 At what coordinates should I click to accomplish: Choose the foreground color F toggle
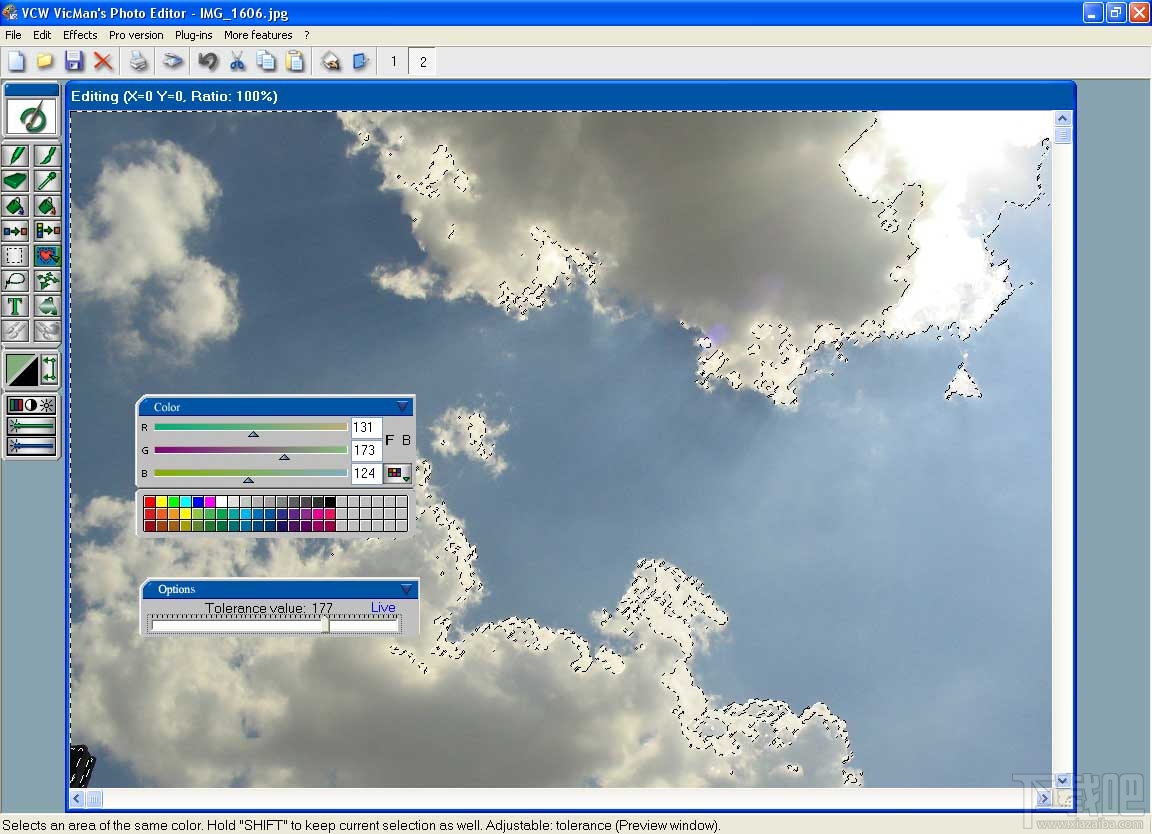(389, 440)
